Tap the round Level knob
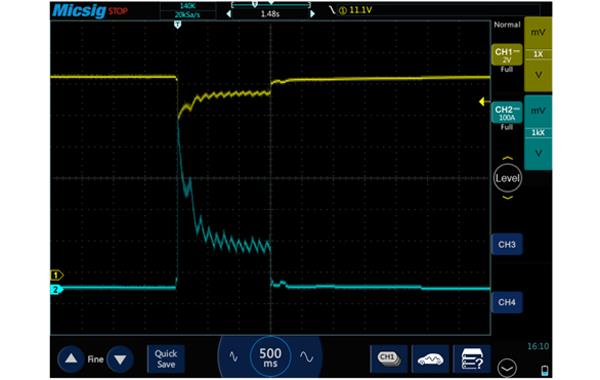 pyautogui.click(x=507, y=178)
